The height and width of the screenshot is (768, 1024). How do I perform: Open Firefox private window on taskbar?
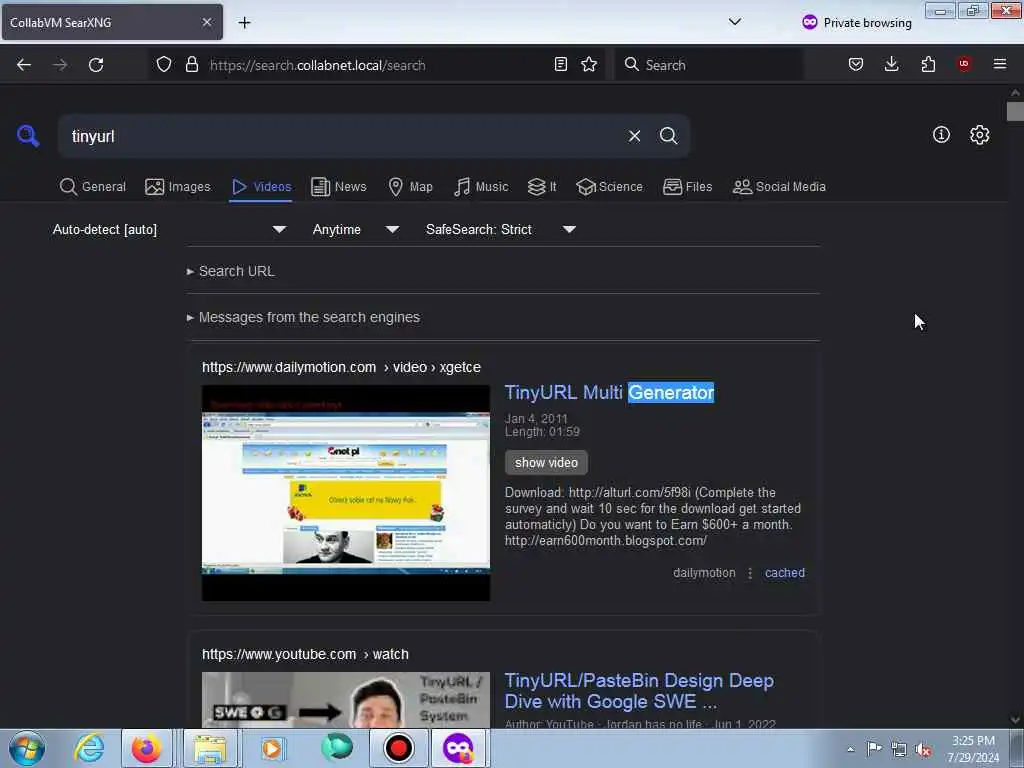tap(458, 748)
